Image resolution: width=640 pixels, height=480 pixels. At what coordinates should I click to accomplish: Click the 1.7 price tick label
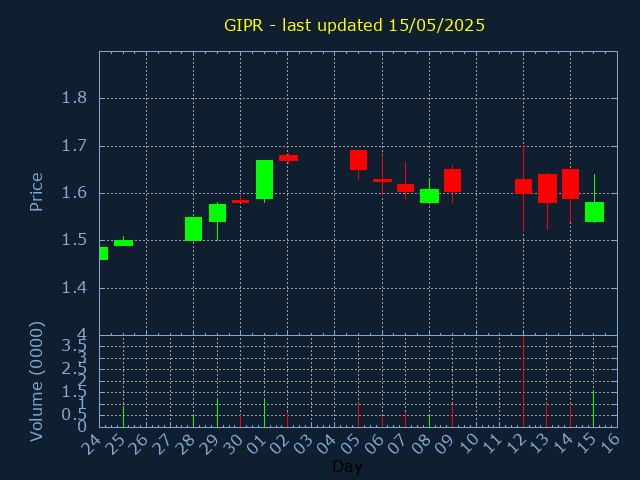[74, 146]
